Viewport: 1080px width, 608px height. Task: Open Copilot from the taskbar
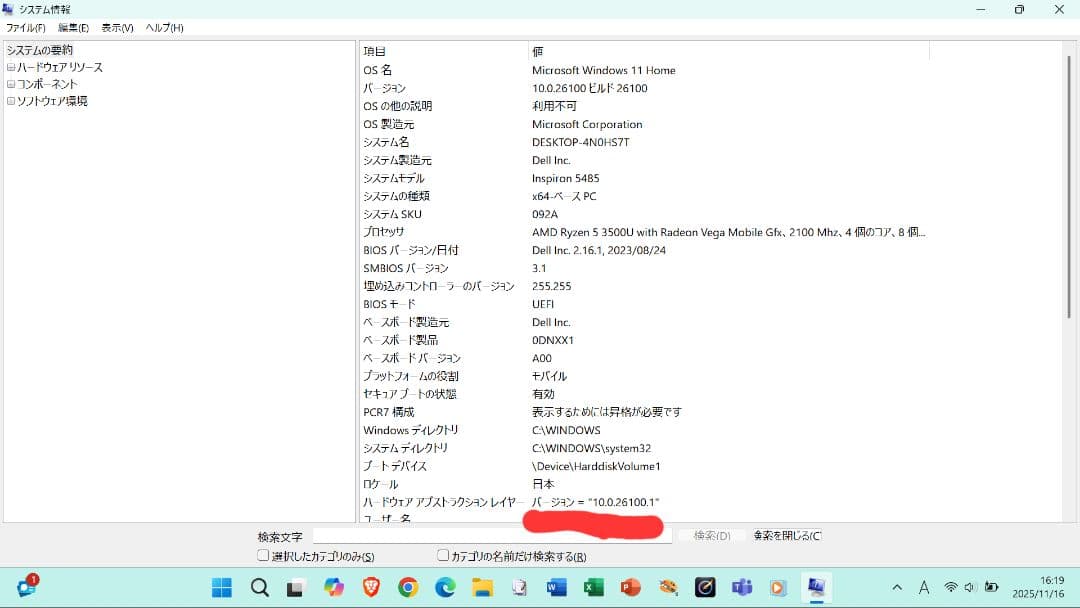pos(335,588)
